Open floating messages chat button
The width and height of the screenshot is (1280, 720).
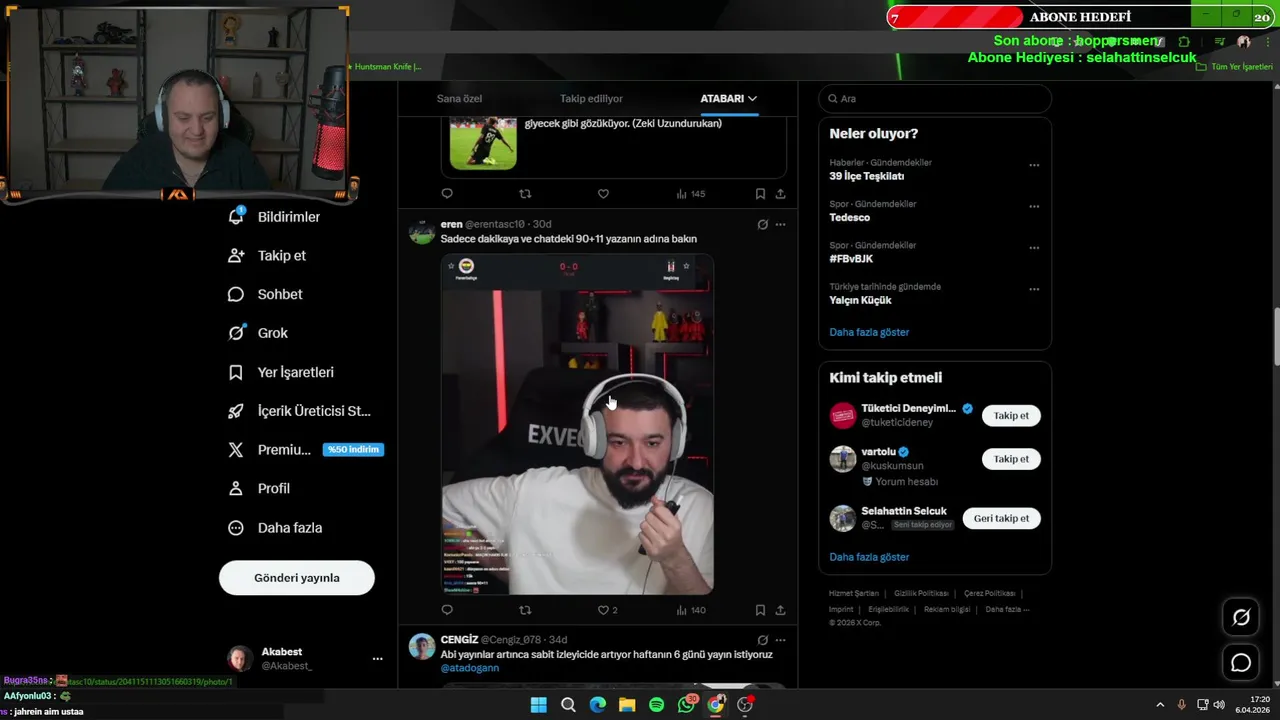tap(1241, 663)
